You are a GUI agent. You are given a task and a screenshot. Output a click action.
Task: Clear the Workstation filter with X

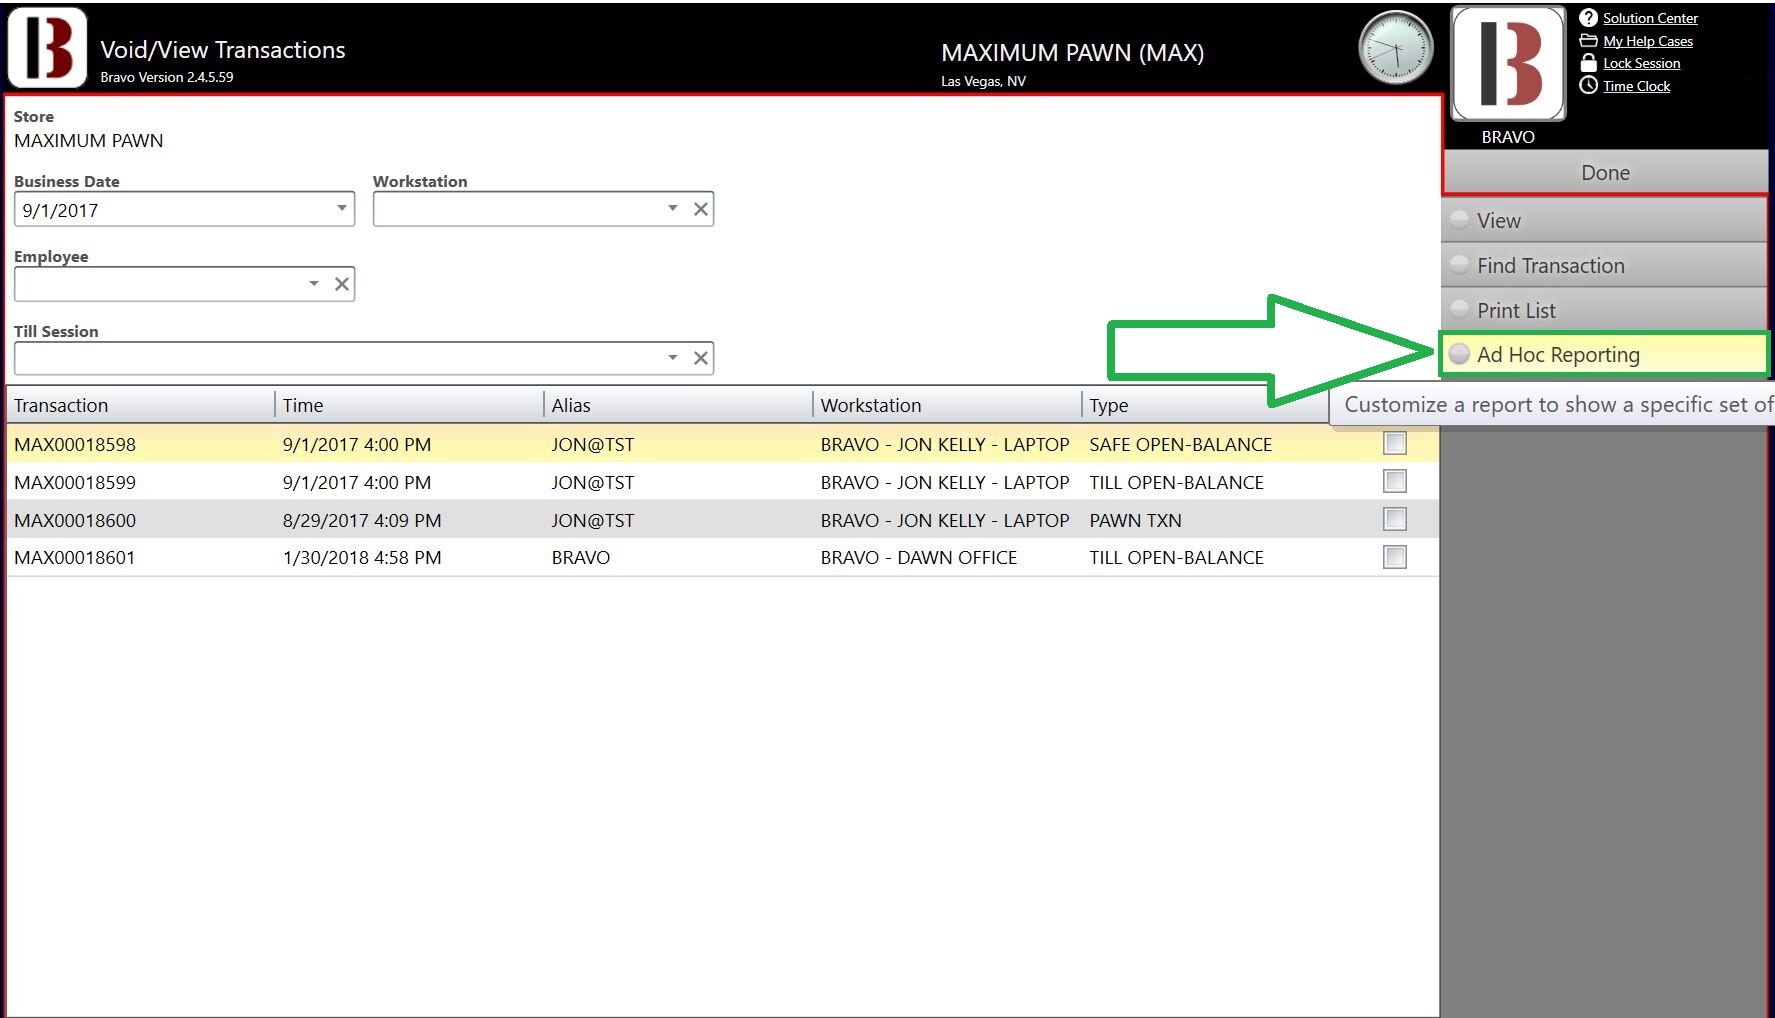(x=701, y=209)
